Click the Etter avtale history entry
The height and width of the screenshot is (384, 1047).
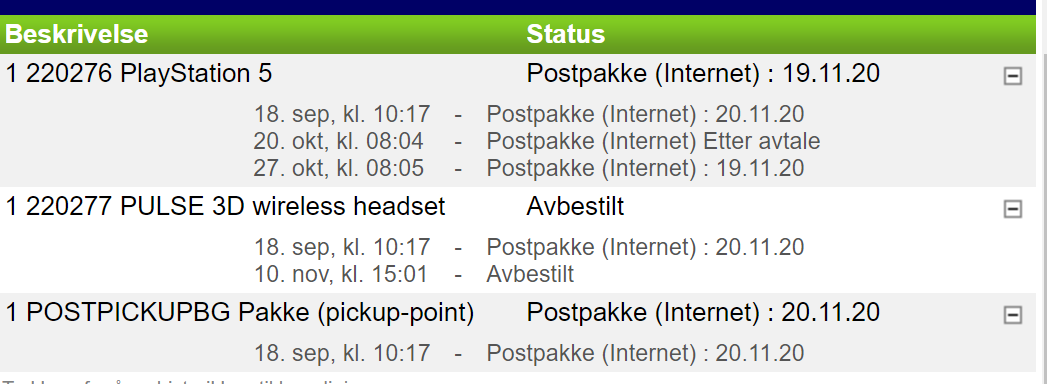653,142
